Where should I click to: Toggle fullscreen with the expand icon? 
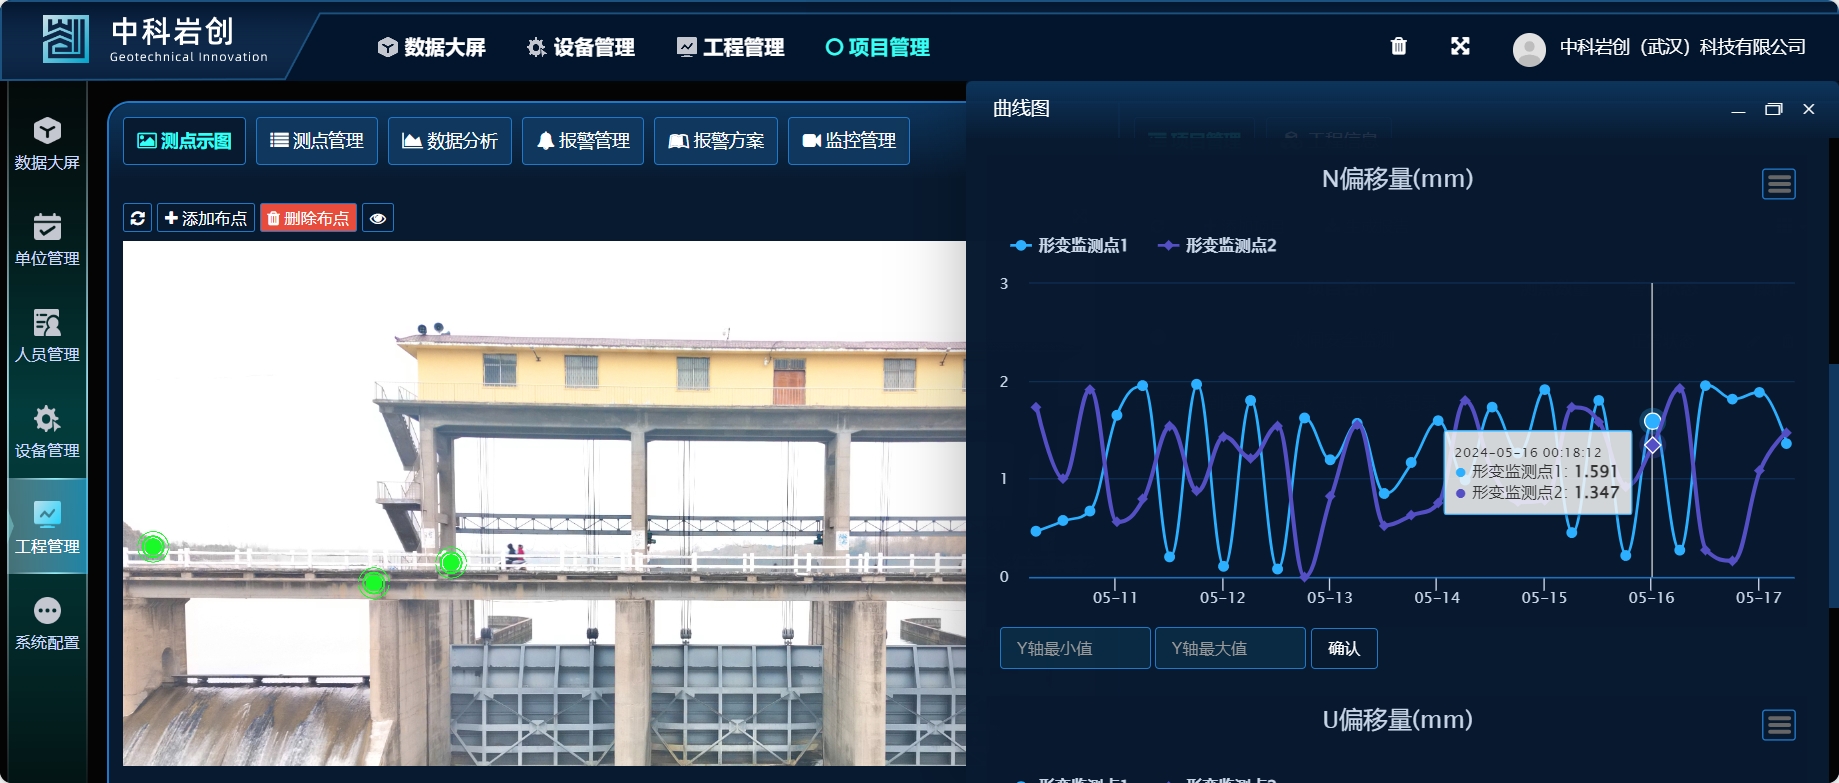(x=1460, y=46)
